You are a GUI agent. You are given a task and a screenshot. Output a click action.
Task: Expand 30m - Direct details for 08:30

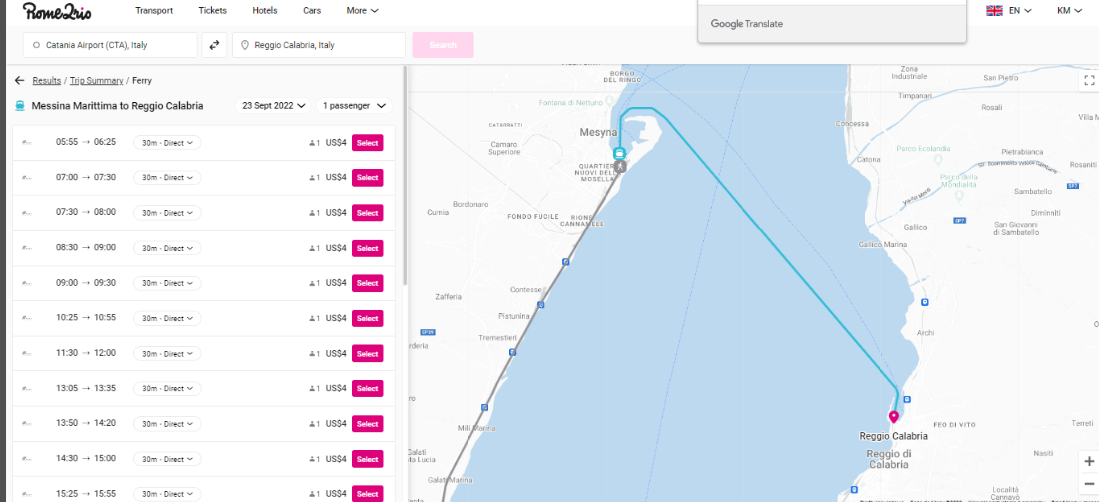click(167, 248)
